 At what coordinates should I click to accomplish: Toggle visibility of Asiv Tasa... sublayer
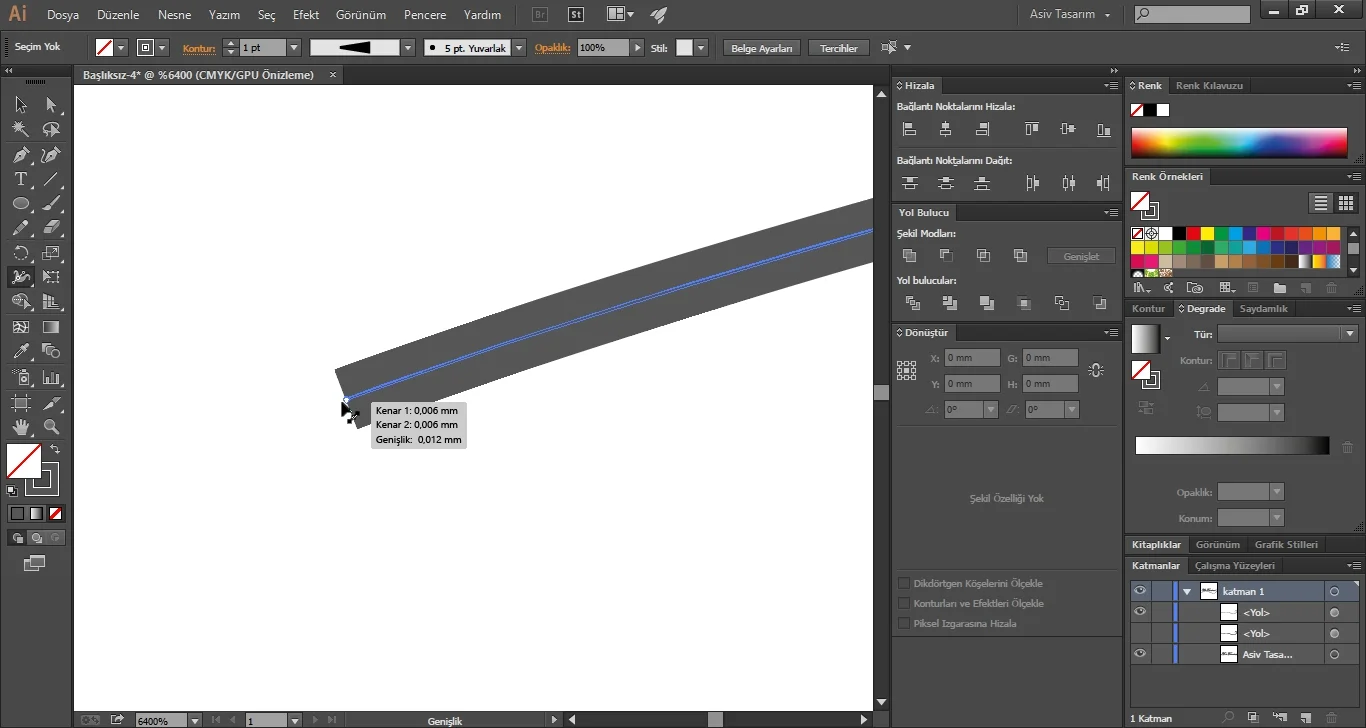1139,654
